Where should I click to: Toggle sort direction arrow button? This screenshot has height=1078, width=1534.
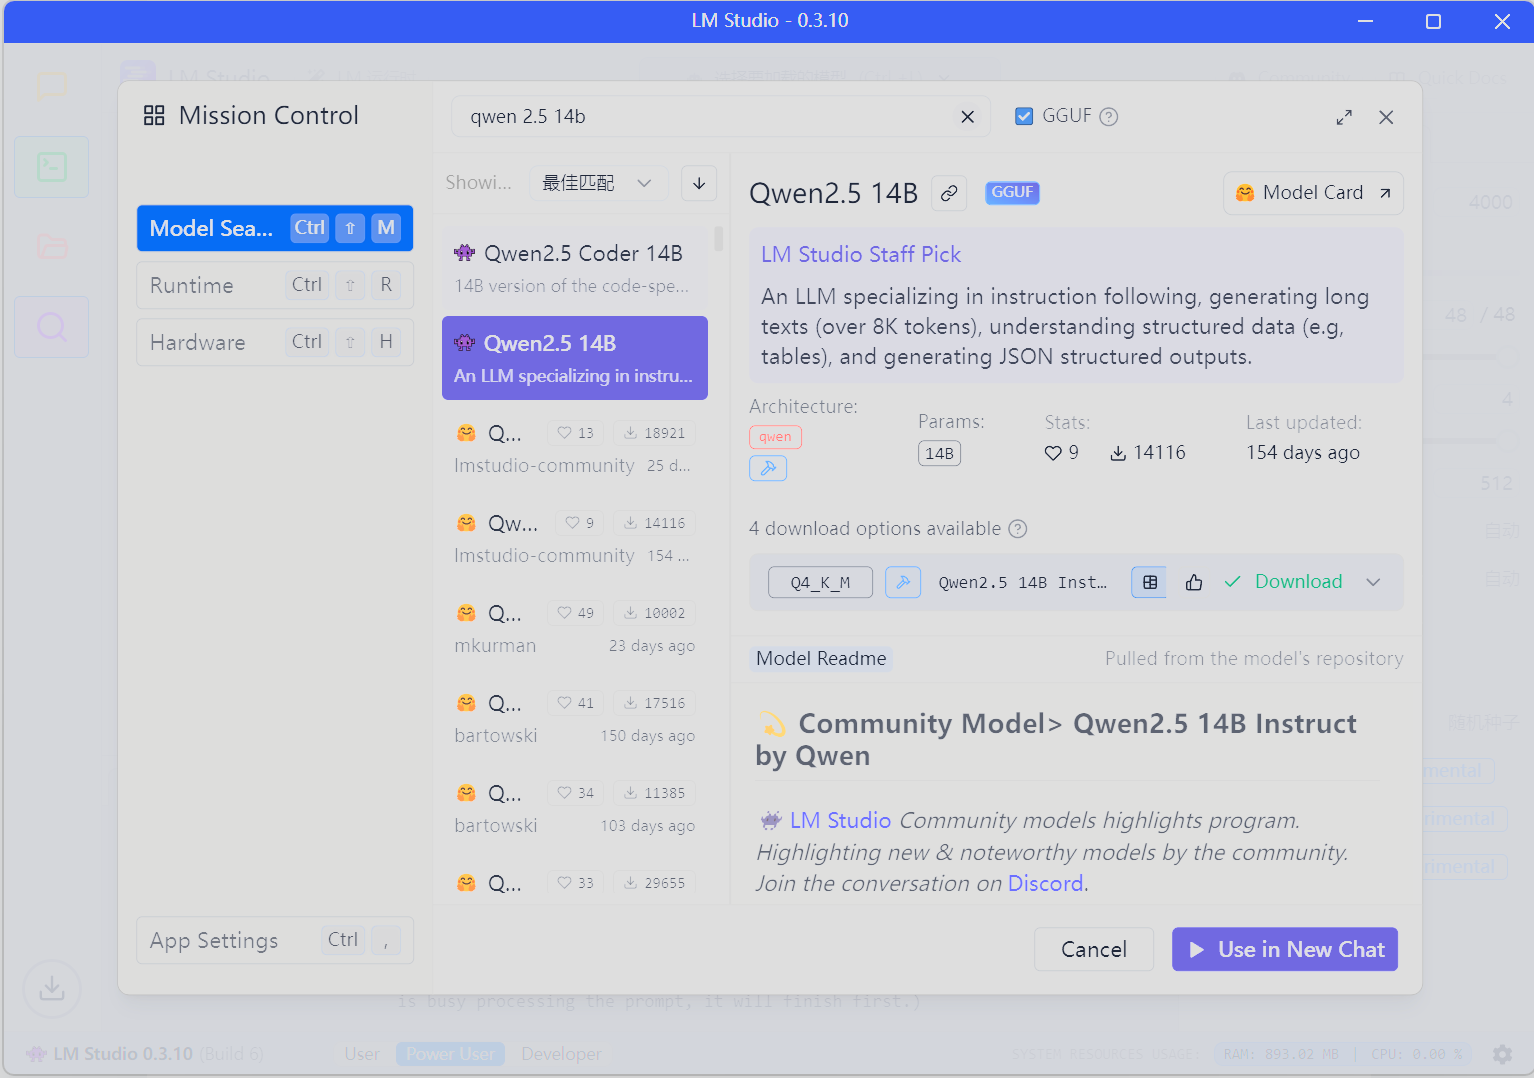click(x=699, y=183)
